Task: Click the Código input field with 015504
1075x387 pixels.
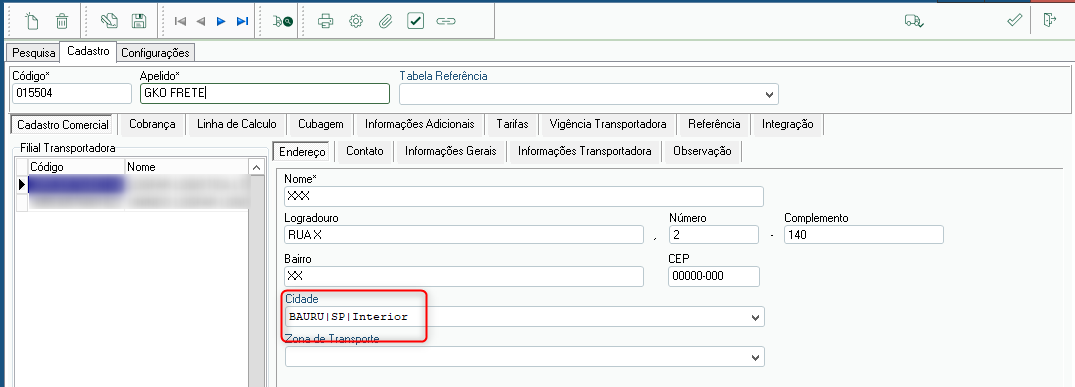Action: coord(72,93)
